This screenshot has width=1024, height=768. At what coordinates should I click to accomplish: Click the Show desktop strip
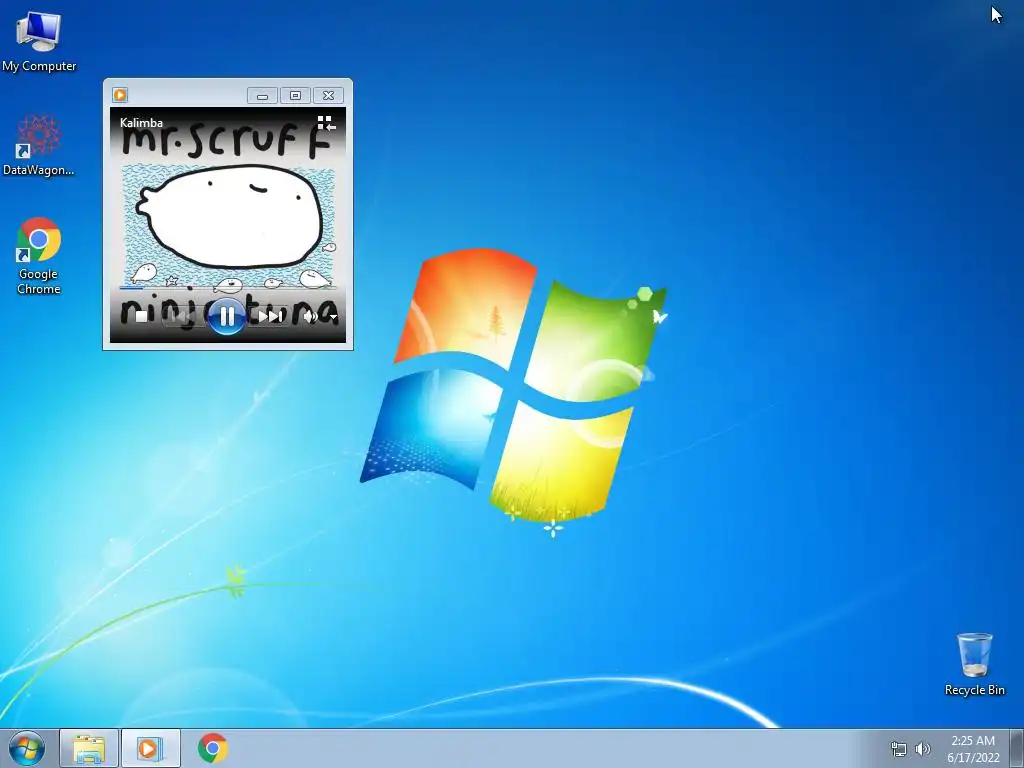[1017, 748]
